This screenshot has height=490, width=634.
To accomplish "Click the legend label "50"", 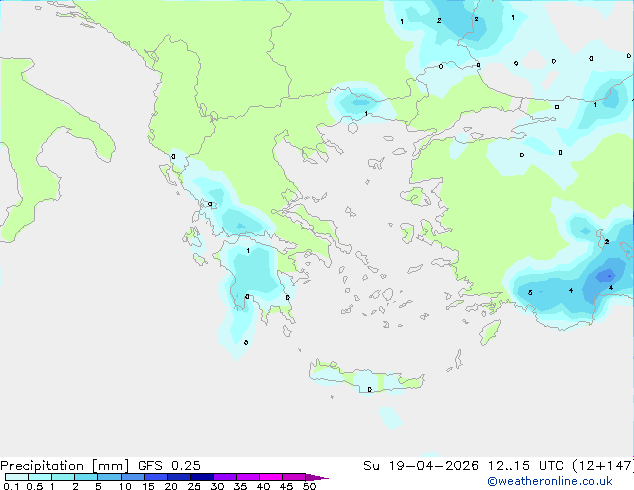I will [x=309, y=486].
